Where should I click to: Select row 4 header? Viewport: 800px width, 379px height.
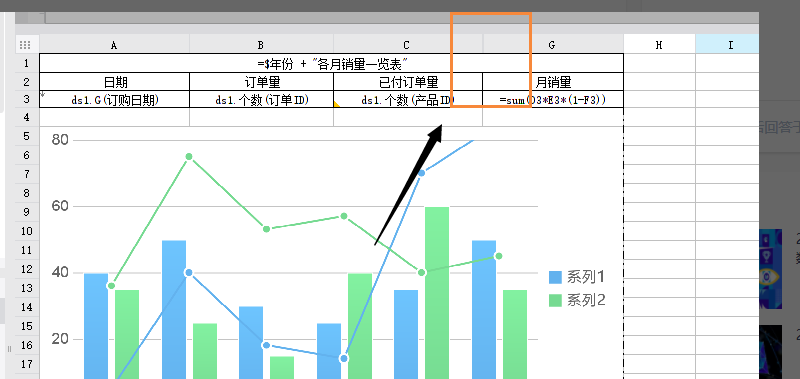tap(27, 117)
